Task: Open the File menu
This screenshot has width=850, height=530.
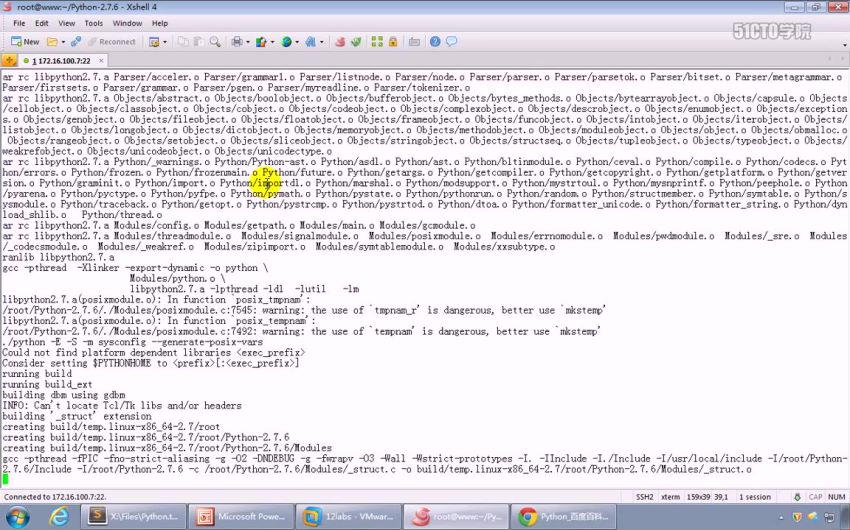Action: coord(15,22)
